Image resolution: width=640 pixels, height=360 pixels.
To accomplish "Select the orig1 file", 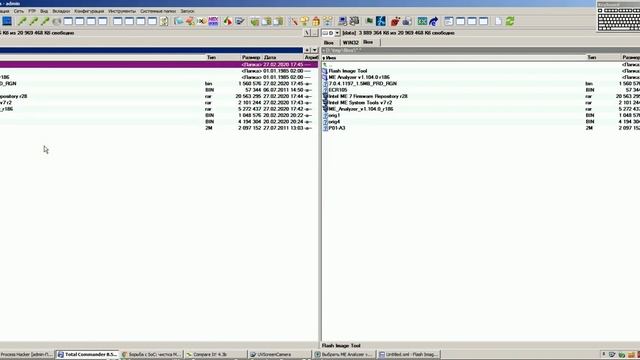I will coord(334,116).
